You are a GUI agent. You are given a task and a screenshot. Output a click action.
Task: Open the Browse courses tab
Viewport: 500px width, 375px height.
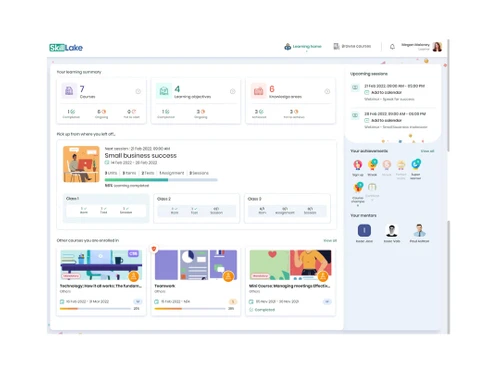(352, 46)
